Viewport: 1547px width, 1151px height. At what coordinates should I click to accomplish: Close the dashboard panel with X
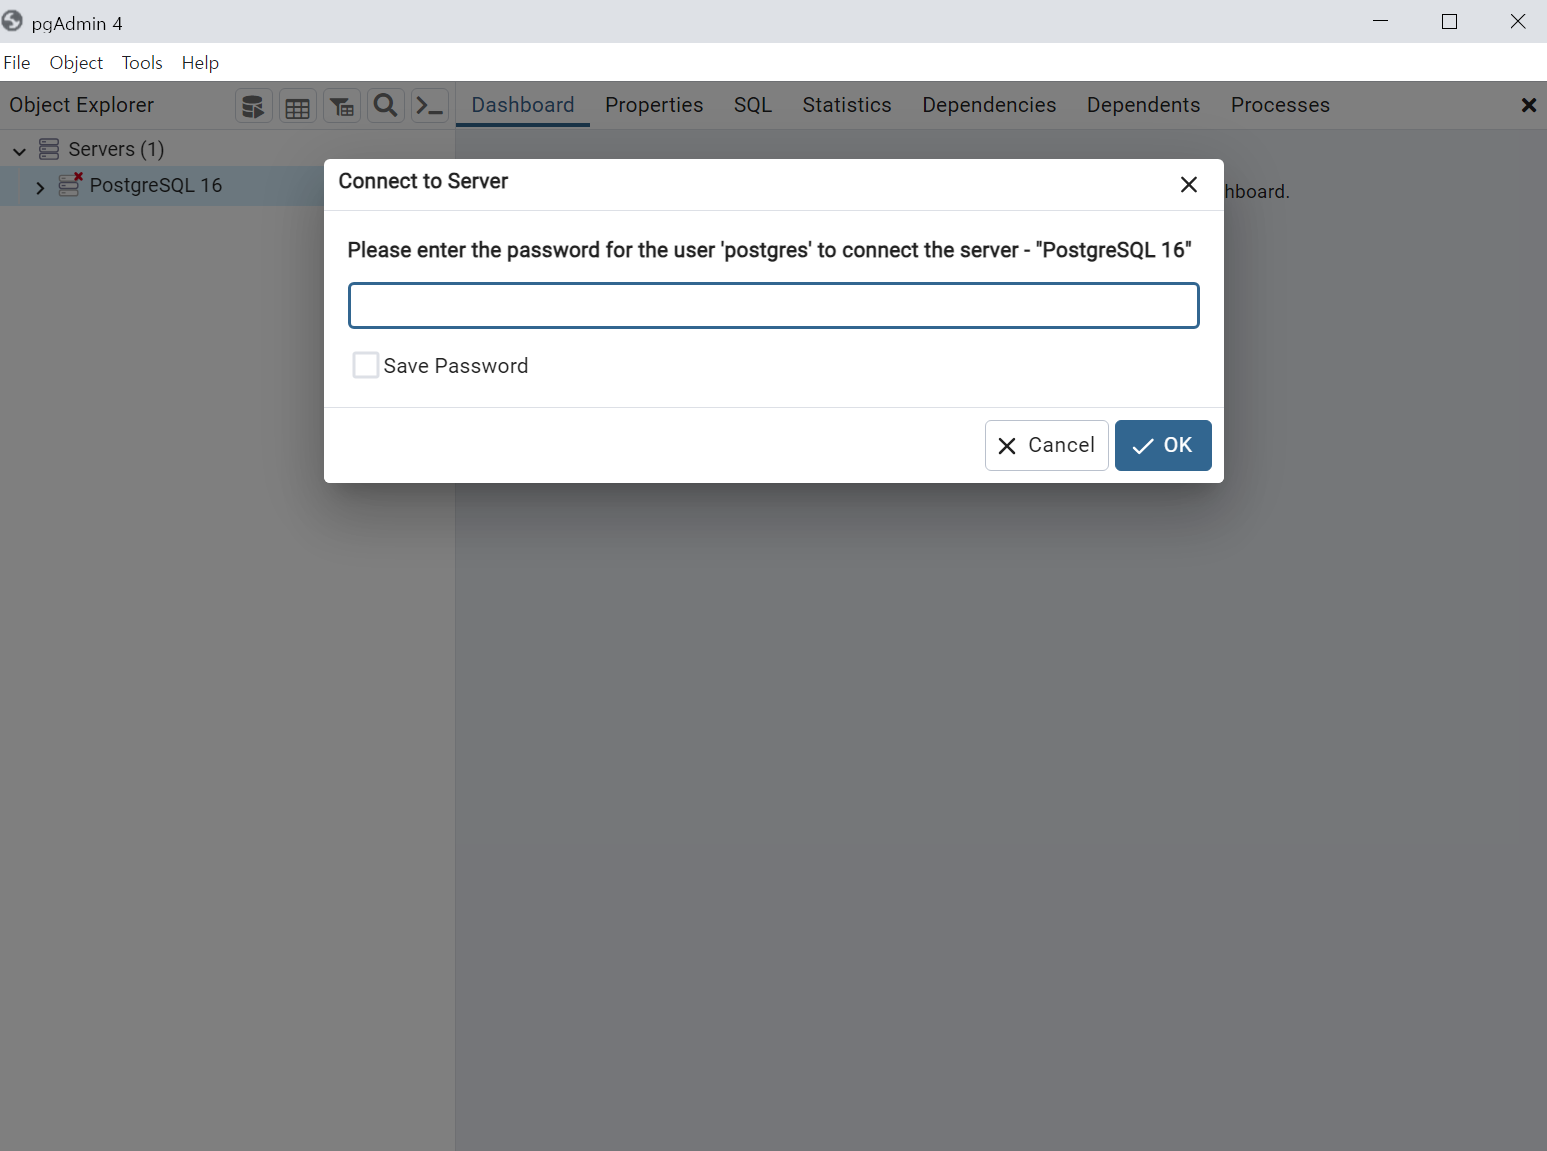[x=1529, y=105]
